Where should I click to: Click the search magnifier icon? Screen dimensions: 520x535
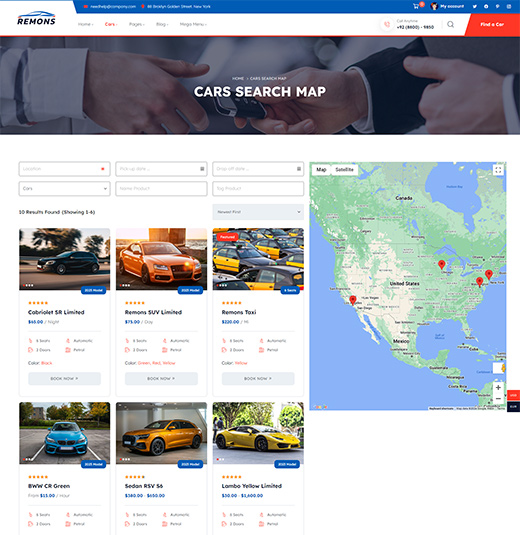tap(450, 24)
